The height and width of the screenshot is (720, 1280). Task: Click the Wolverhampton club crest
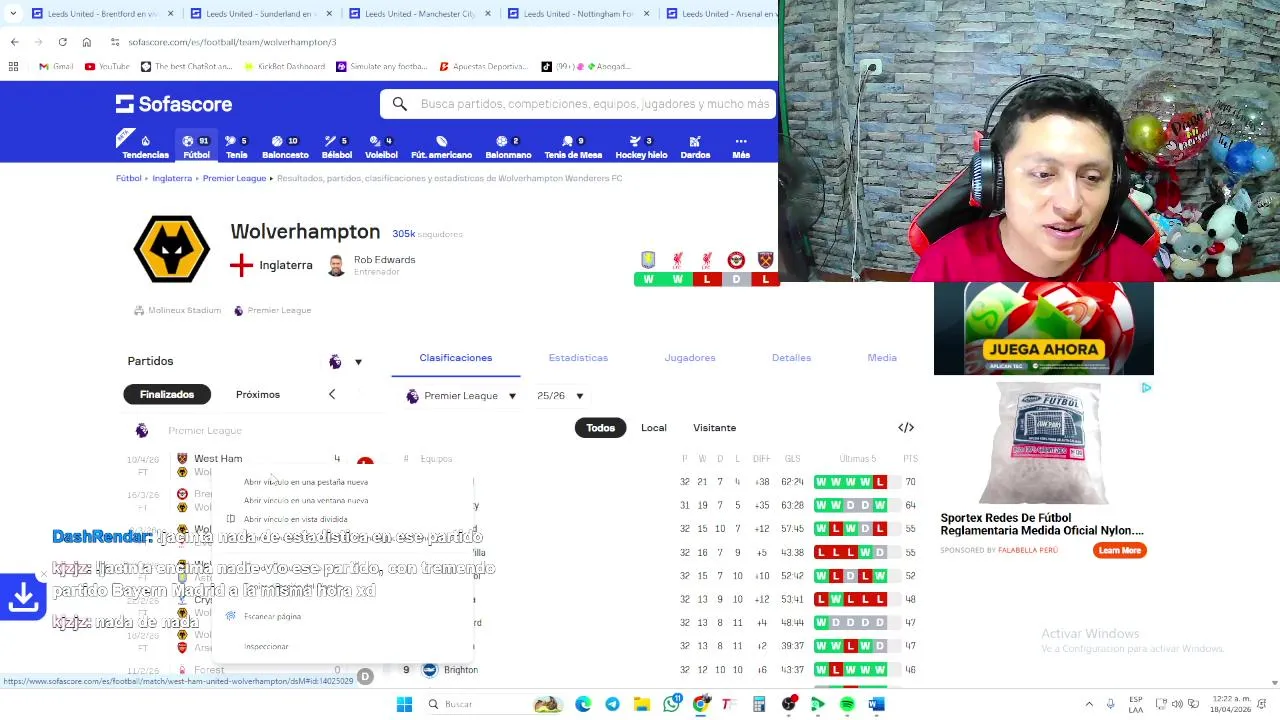tap(172, 249)
